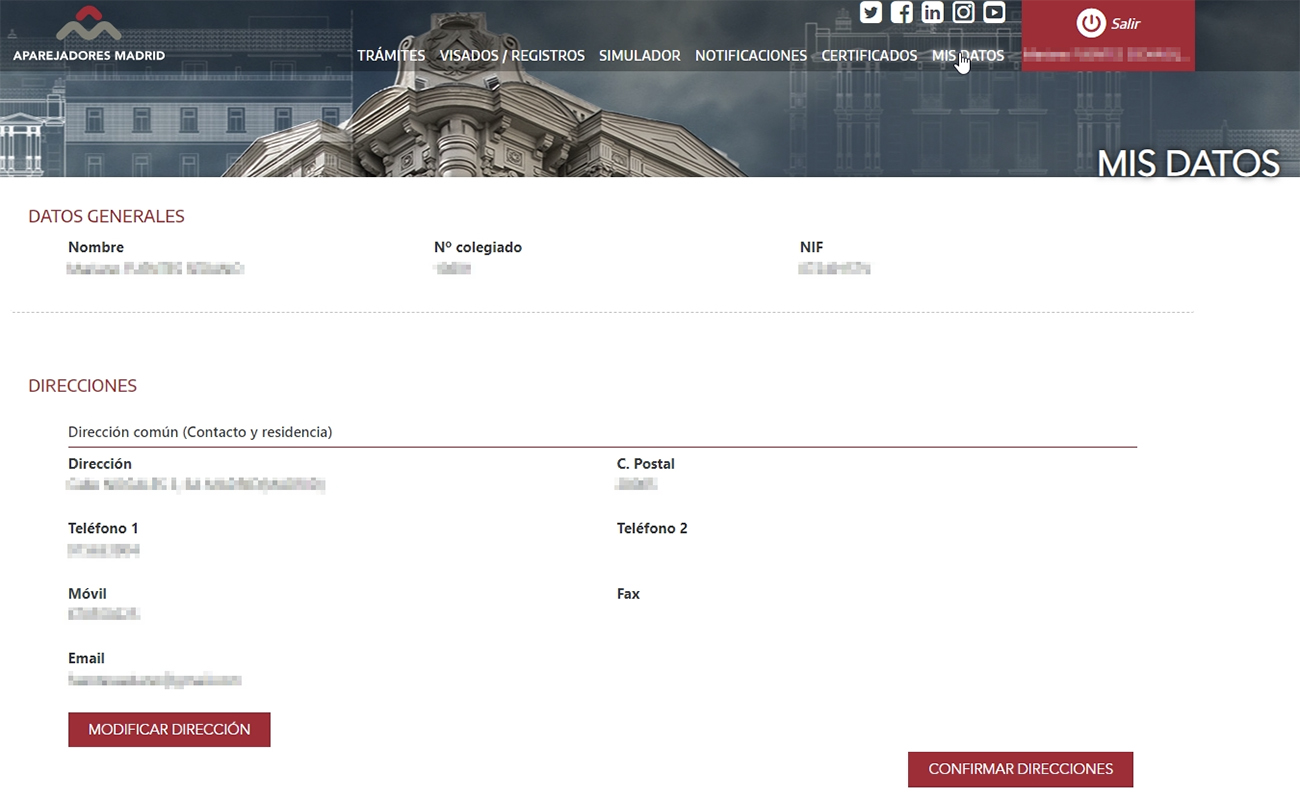The image size is (1300, 799).
Task: Open the LinkedIn social icon
Action: point(932,13)
